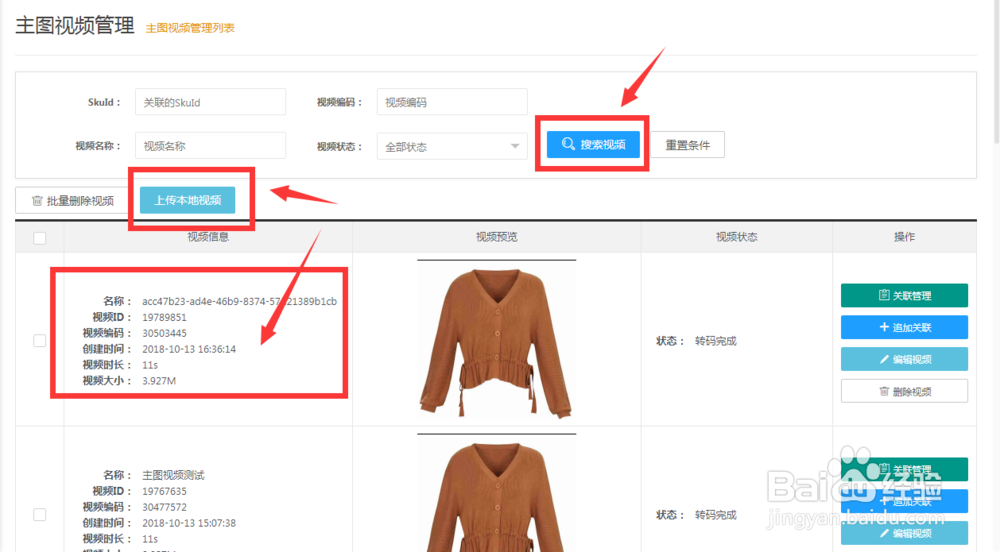1000x552 pixels.
Task: Click 上传本地视频 upload button
Action: click(x=188, y=200)
